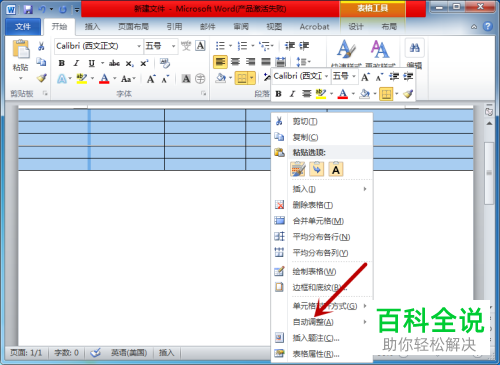The width and height of the screenshot is (500, 365).
Task: Click the Quick Styles gallery icon
Action: (347, 49)
